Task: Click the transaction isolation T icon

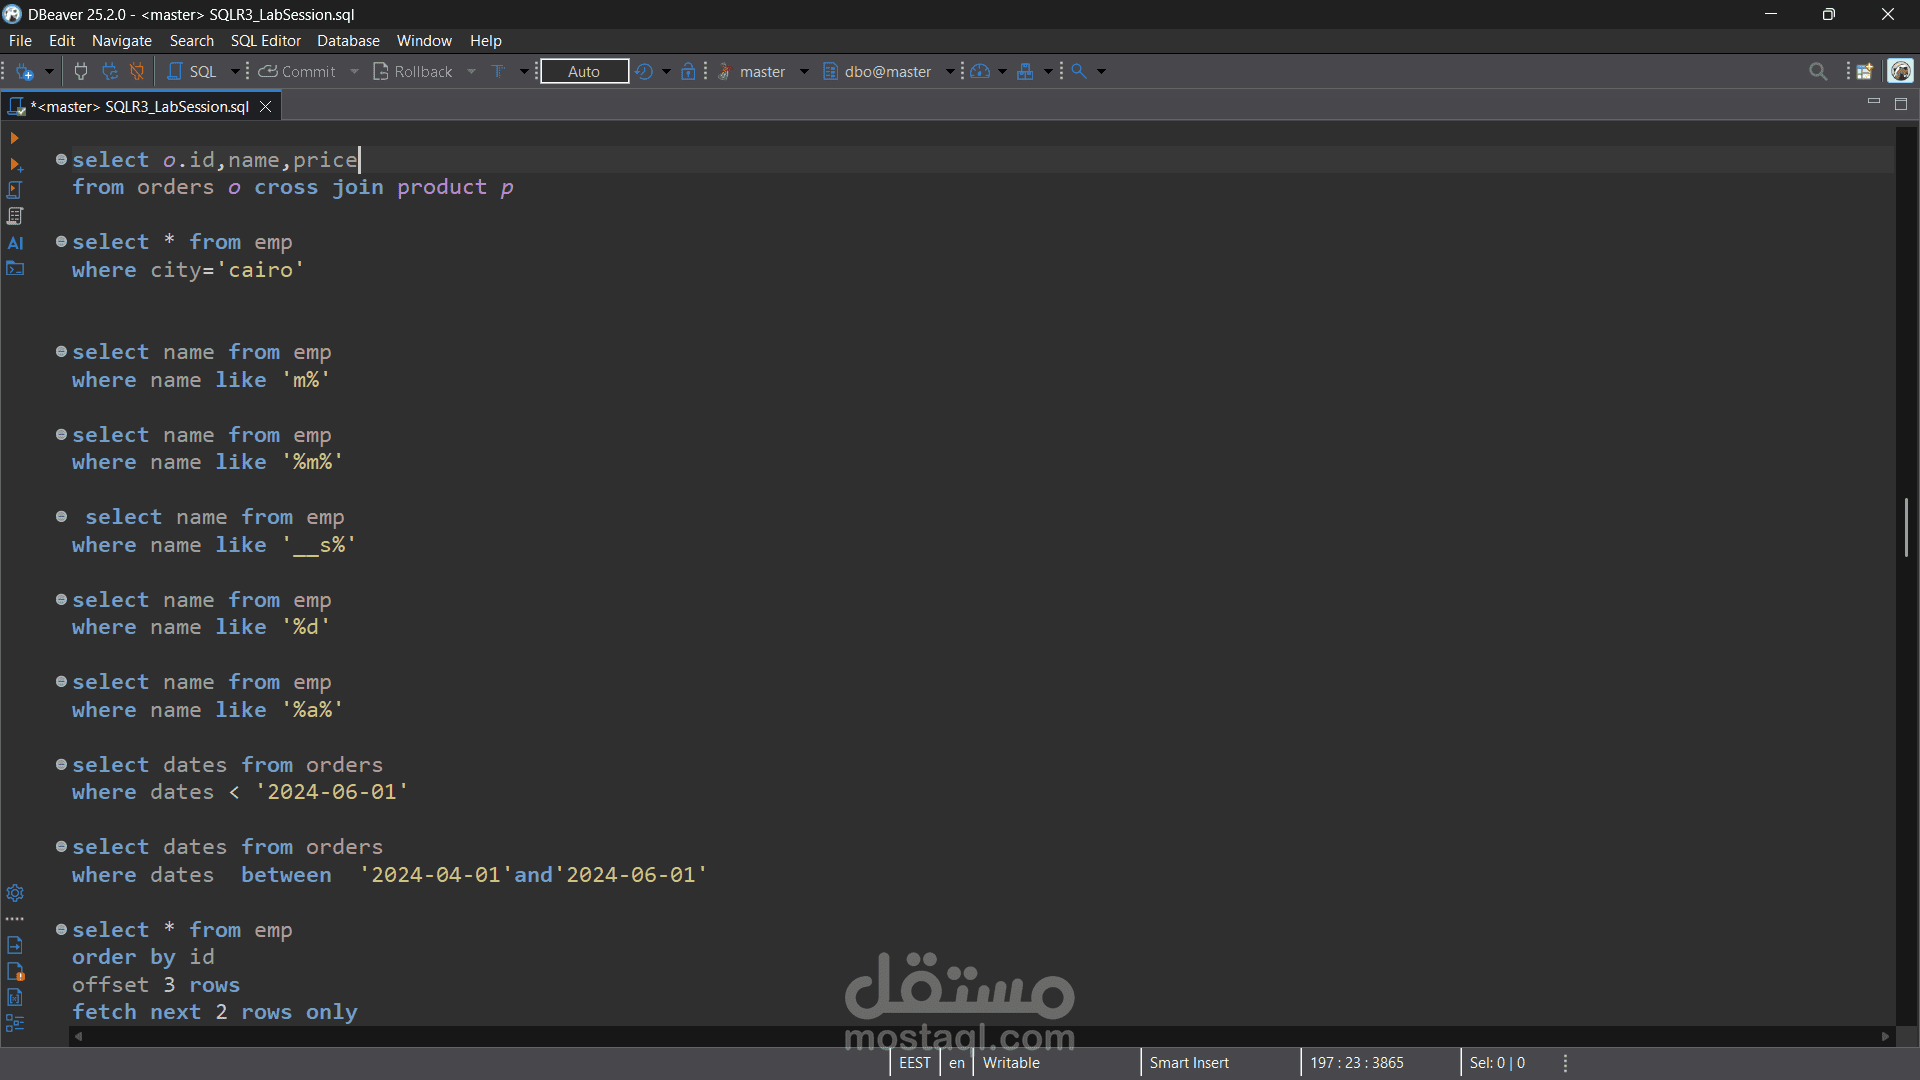Action: click(x=498, y=72)
